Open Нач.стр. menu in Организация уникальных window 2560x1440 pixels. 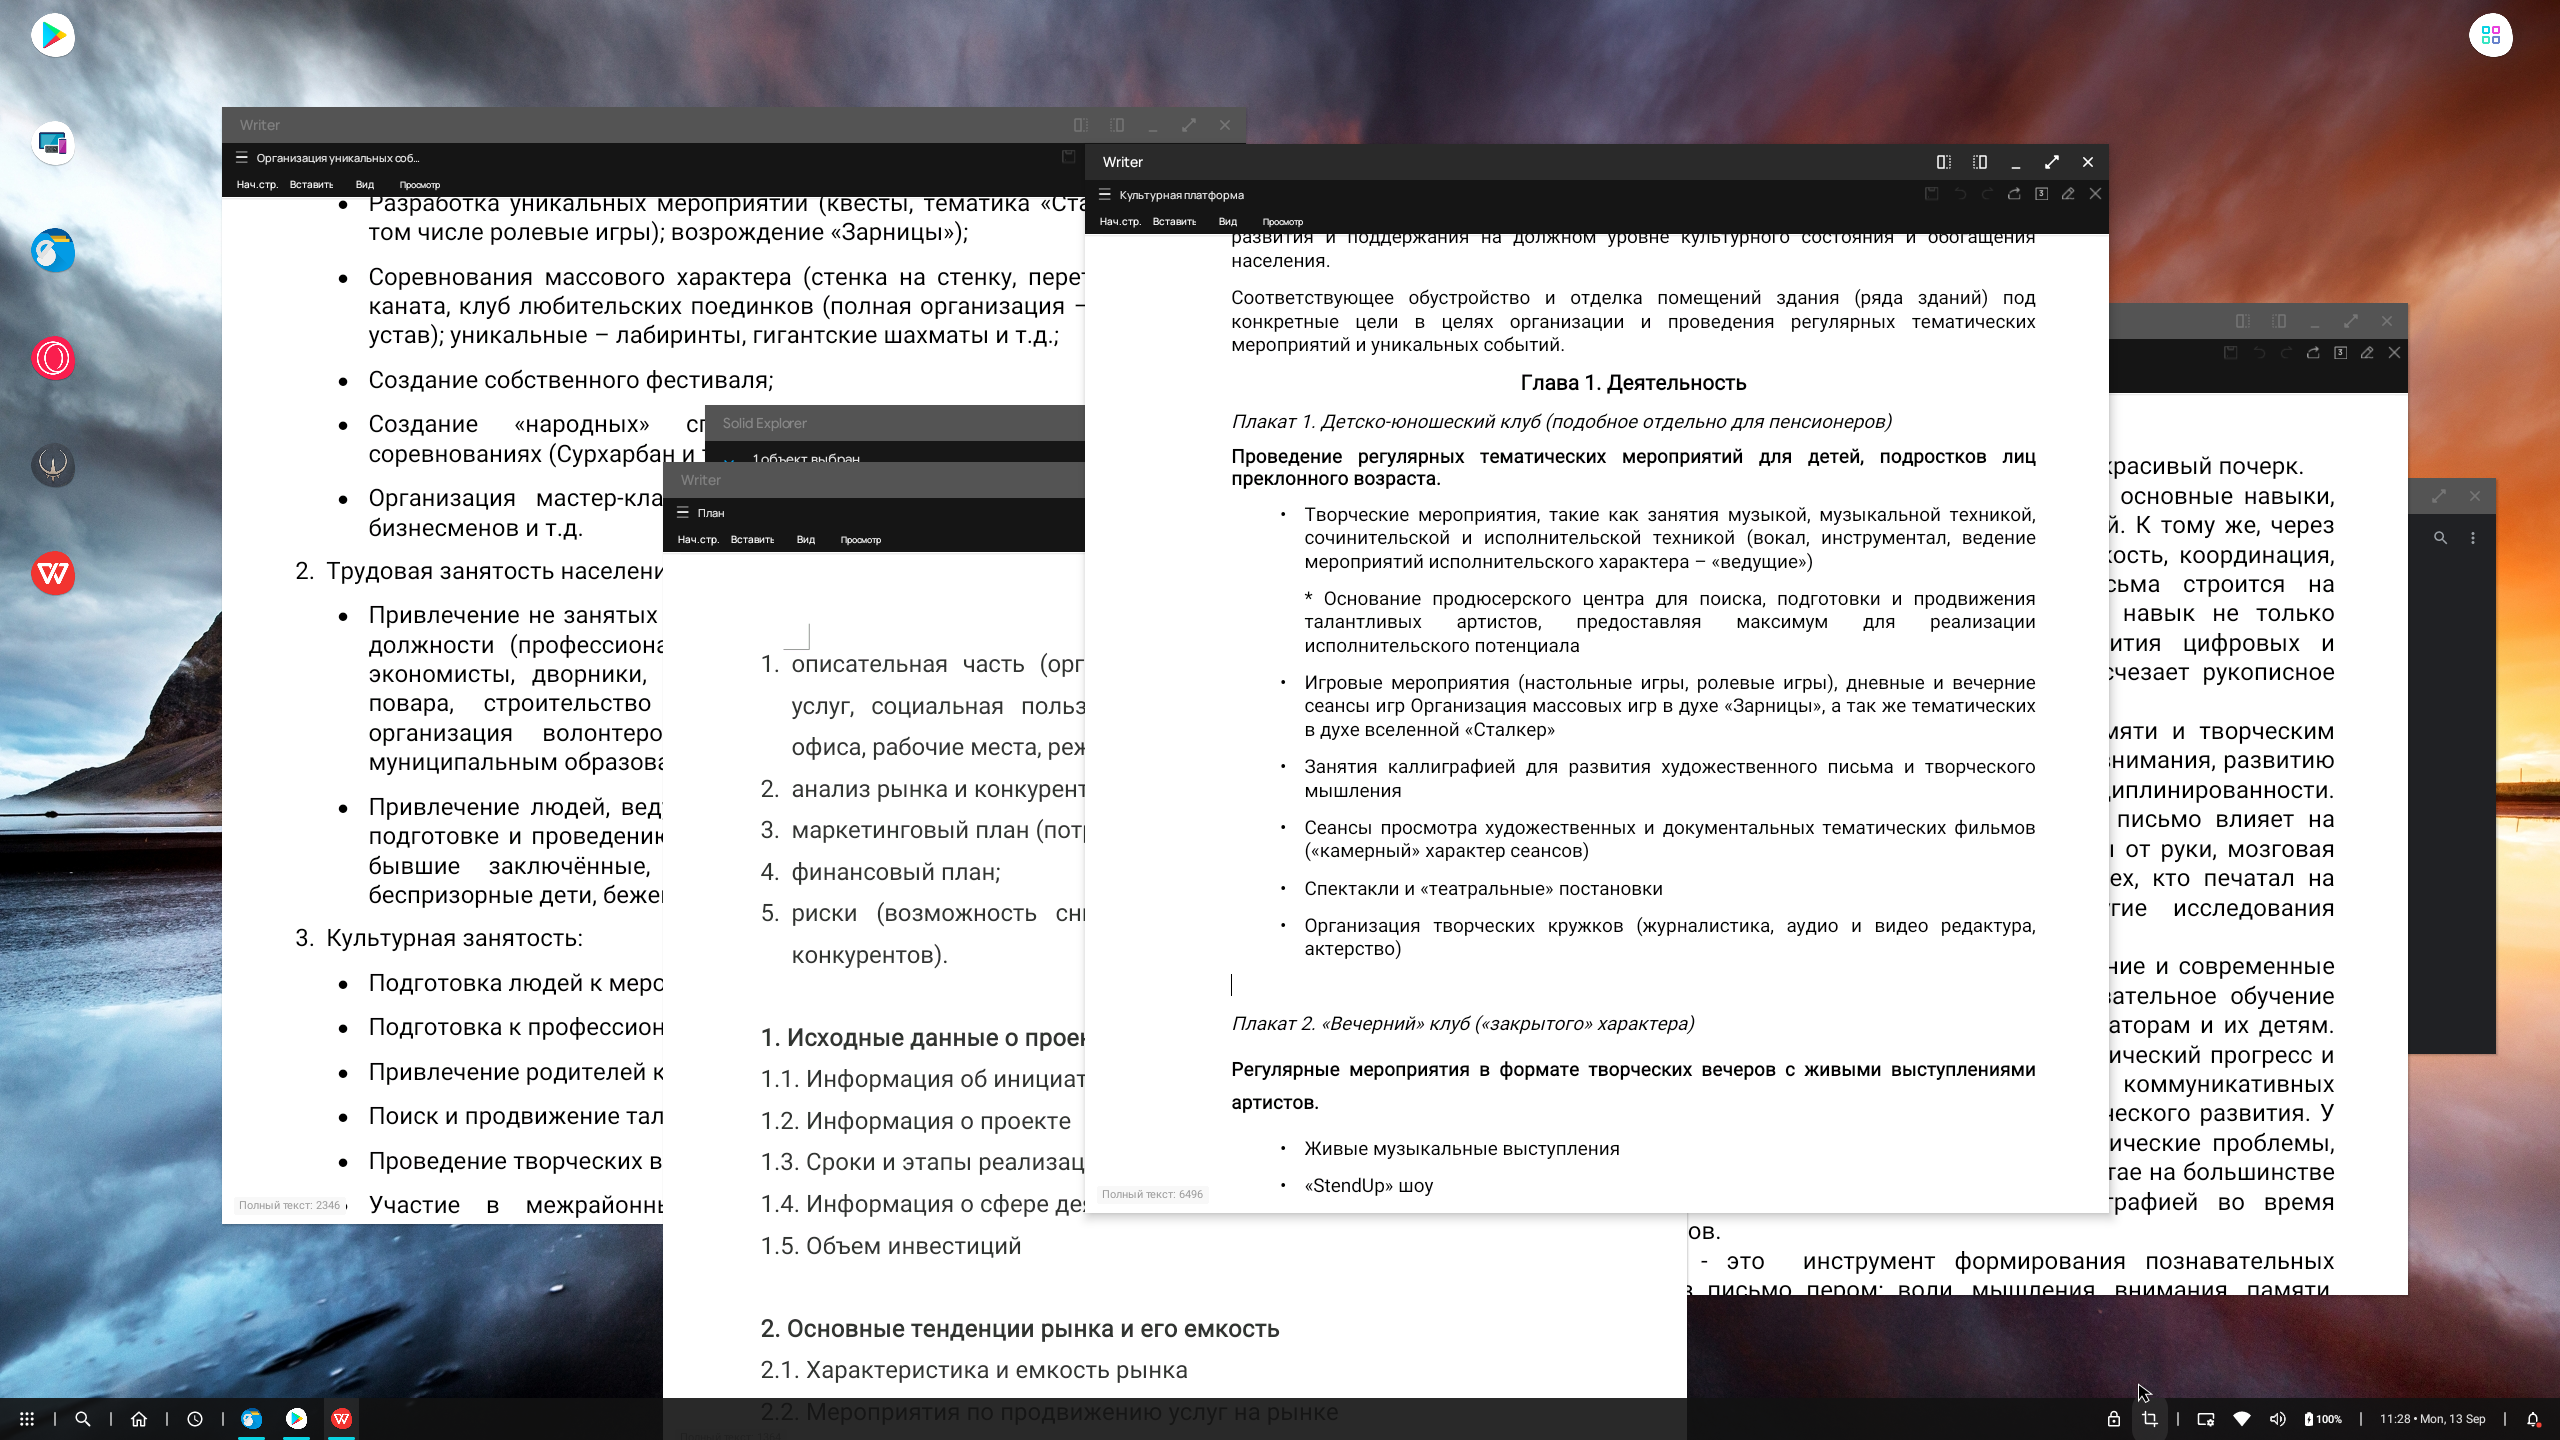click(x=257, y=185)
